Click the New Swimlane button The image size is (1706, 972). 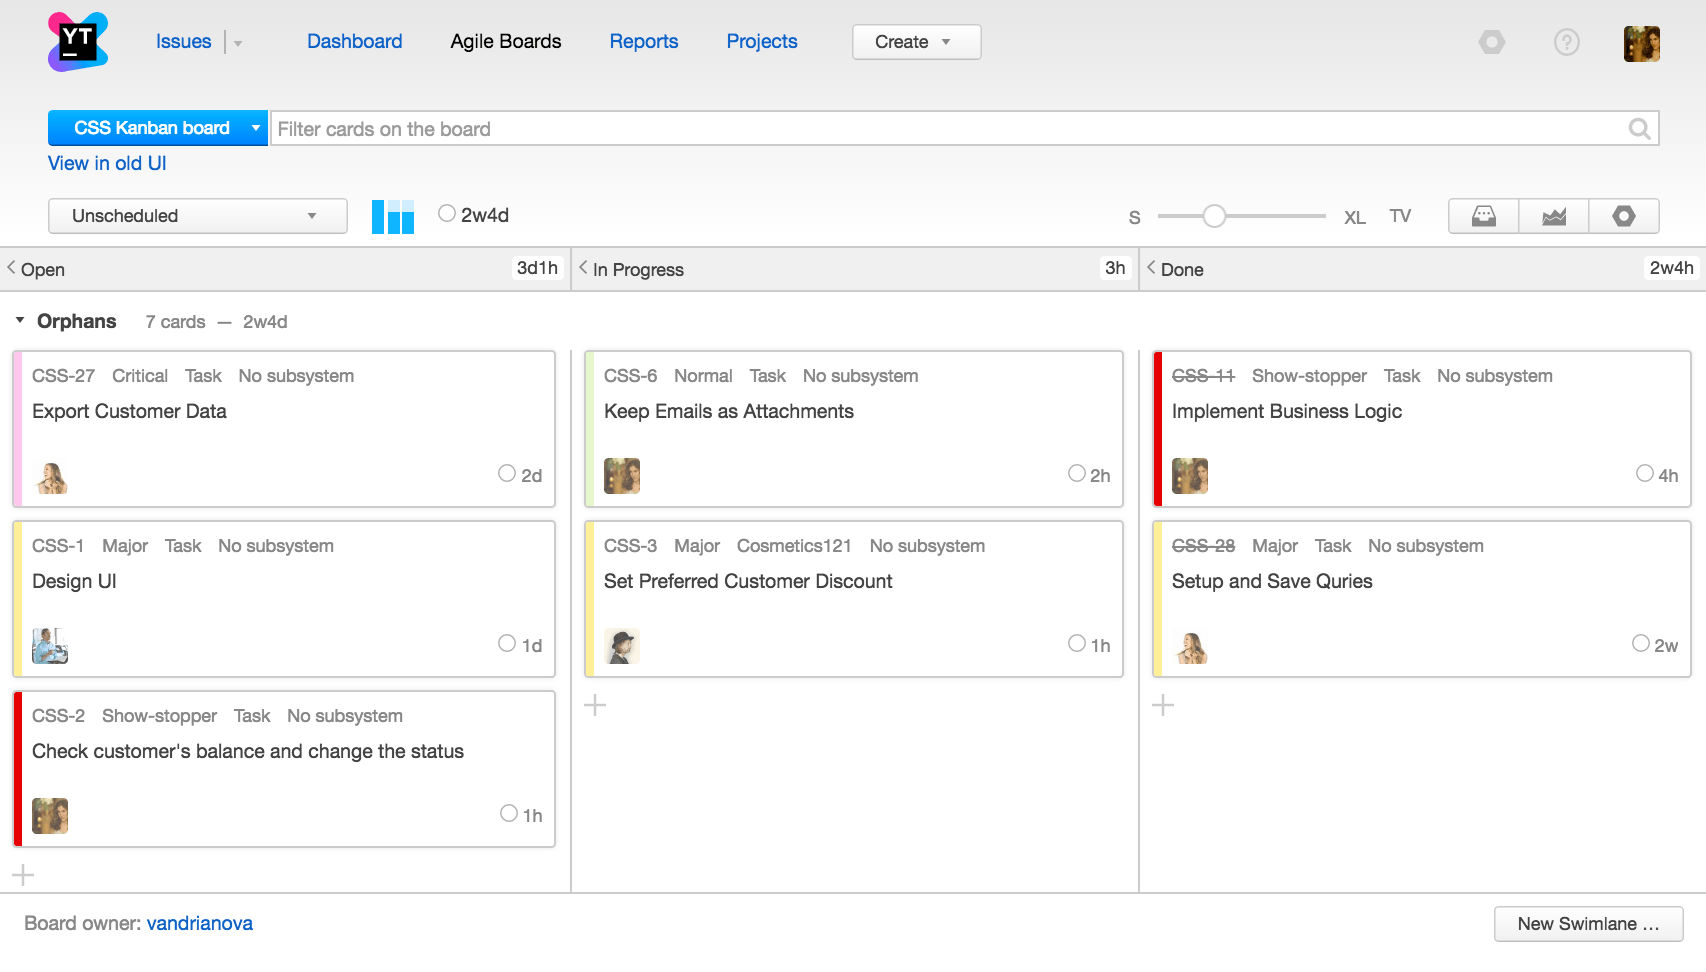point(1587,924)
